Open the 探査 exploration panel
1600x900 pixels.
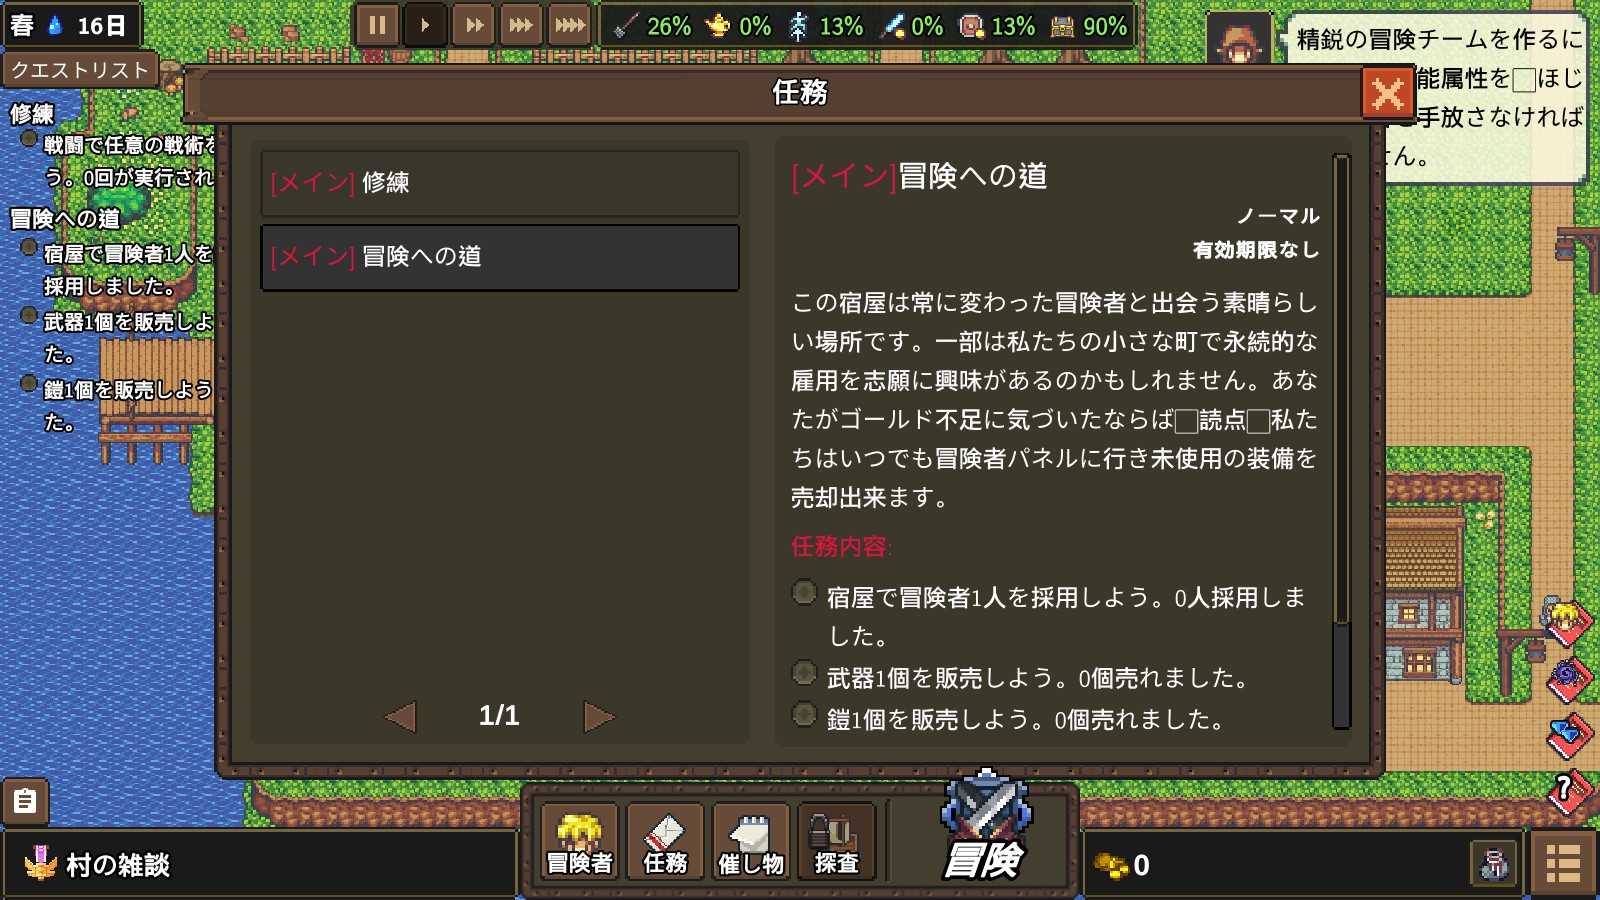coord(837,842)
